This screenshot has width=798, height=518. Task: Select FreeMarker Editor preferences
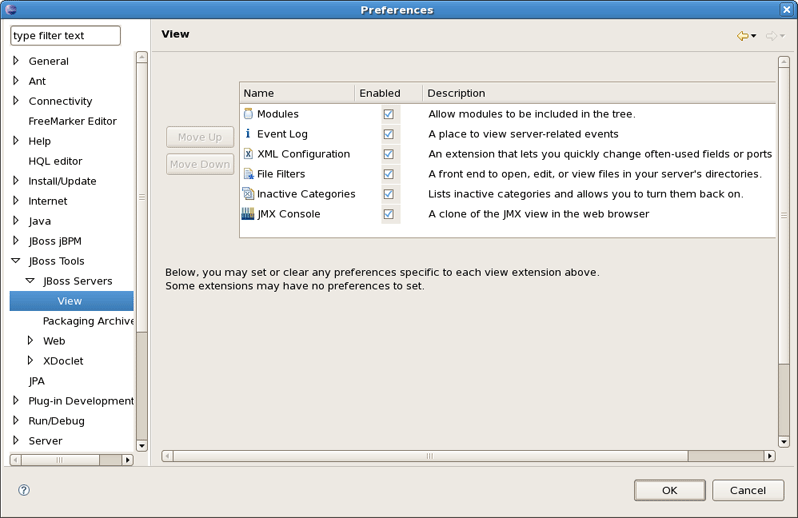coord(72,121)
